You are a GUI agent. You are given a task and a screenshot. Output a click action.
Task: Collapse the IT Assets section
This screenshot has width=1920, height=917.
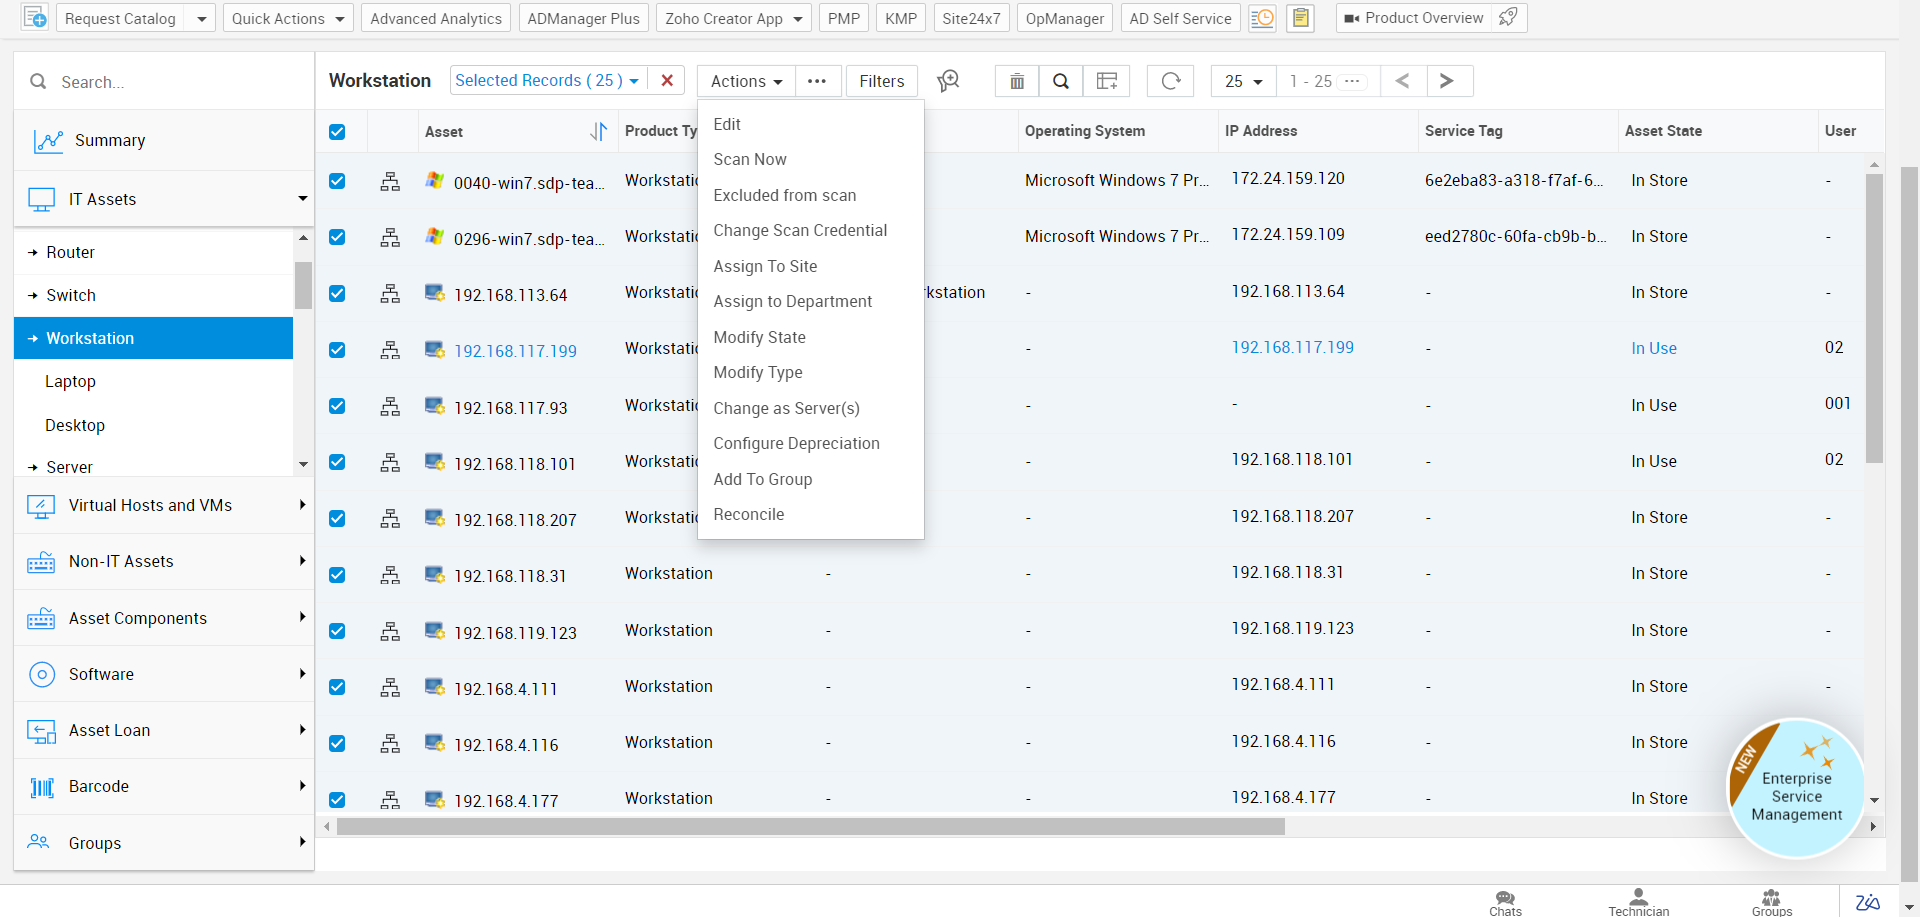click(302, 199)
